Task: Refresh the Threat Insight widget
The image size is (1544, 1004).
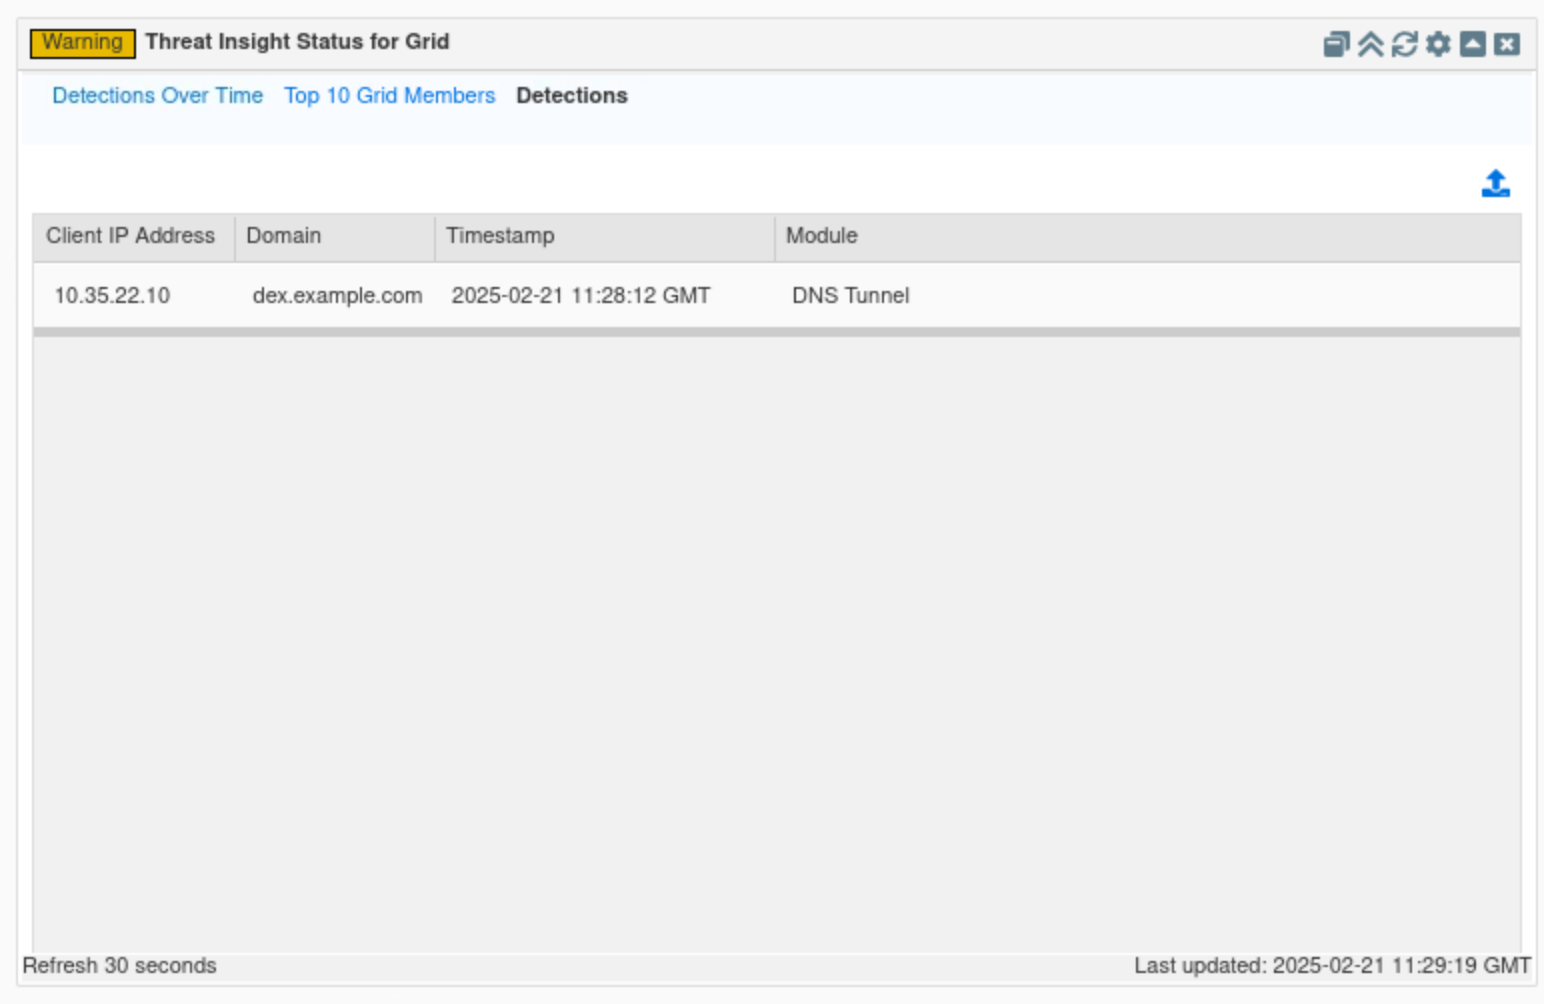Action: pyautogui.click(x=1404, y=44)
